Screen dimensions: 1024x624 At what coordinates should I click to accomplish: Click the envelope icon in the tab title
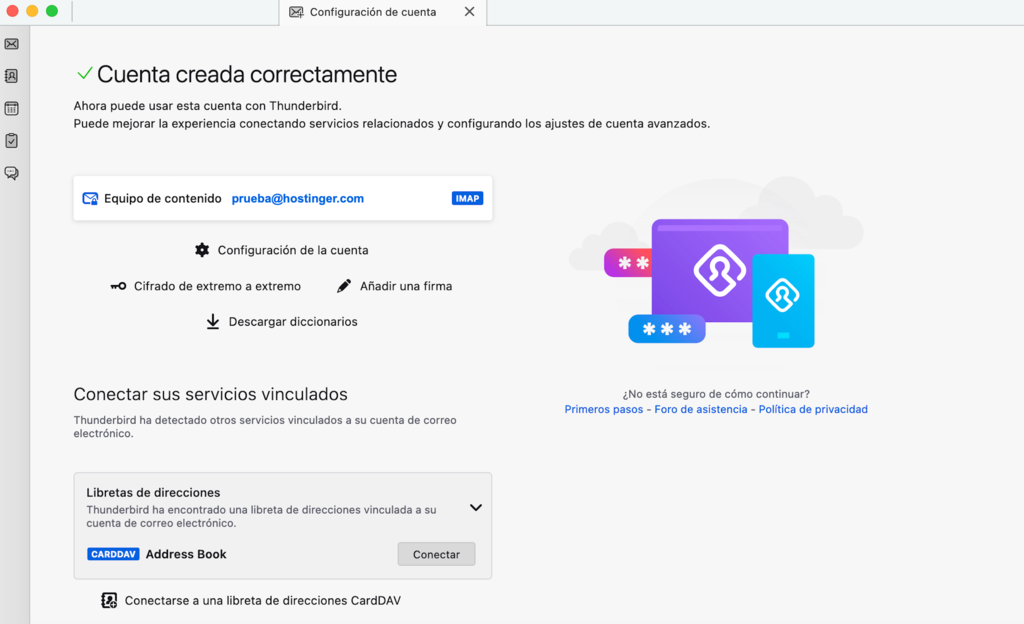click(296, 12)
